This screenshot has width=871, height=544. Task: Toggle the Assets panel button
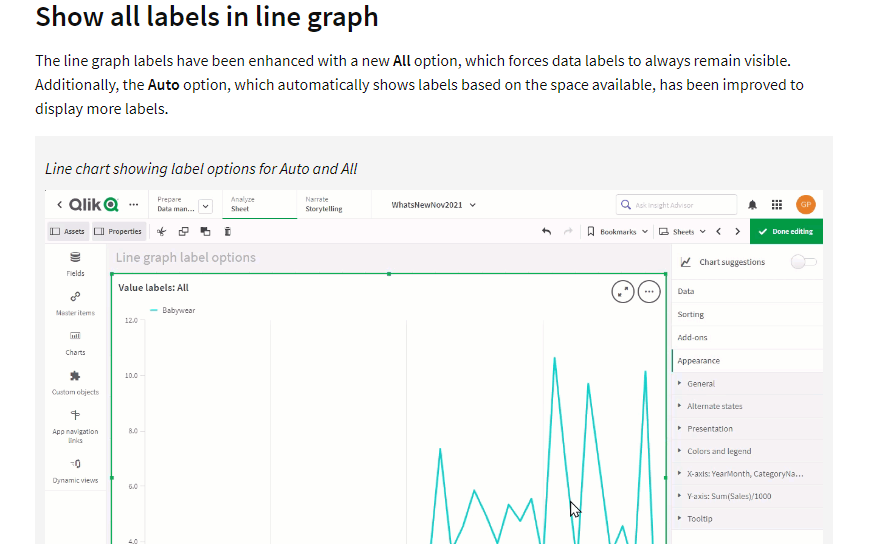(67, 232)
